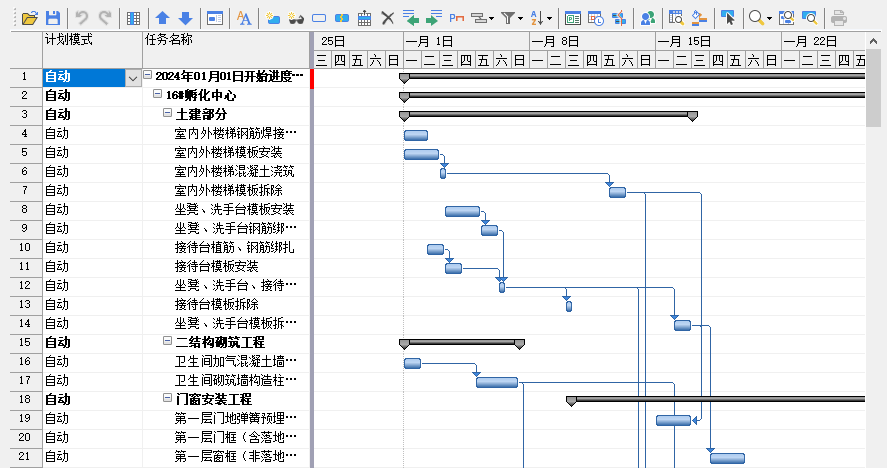The width and height of the screenshot is (887, 468).
Task: Collapse the 二结构砌筑工程 group
Action: tap(167, 341)
